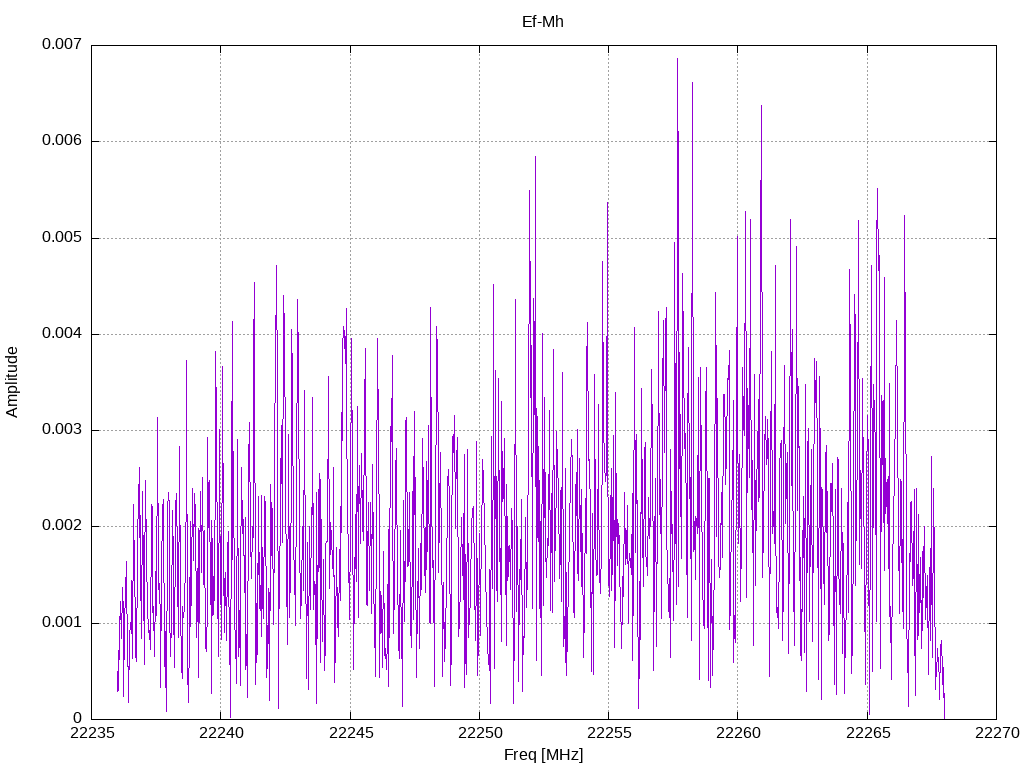Click x-axis tick label 22250
This screenshot has width=1024, height=768.
[x=480, y=733]
